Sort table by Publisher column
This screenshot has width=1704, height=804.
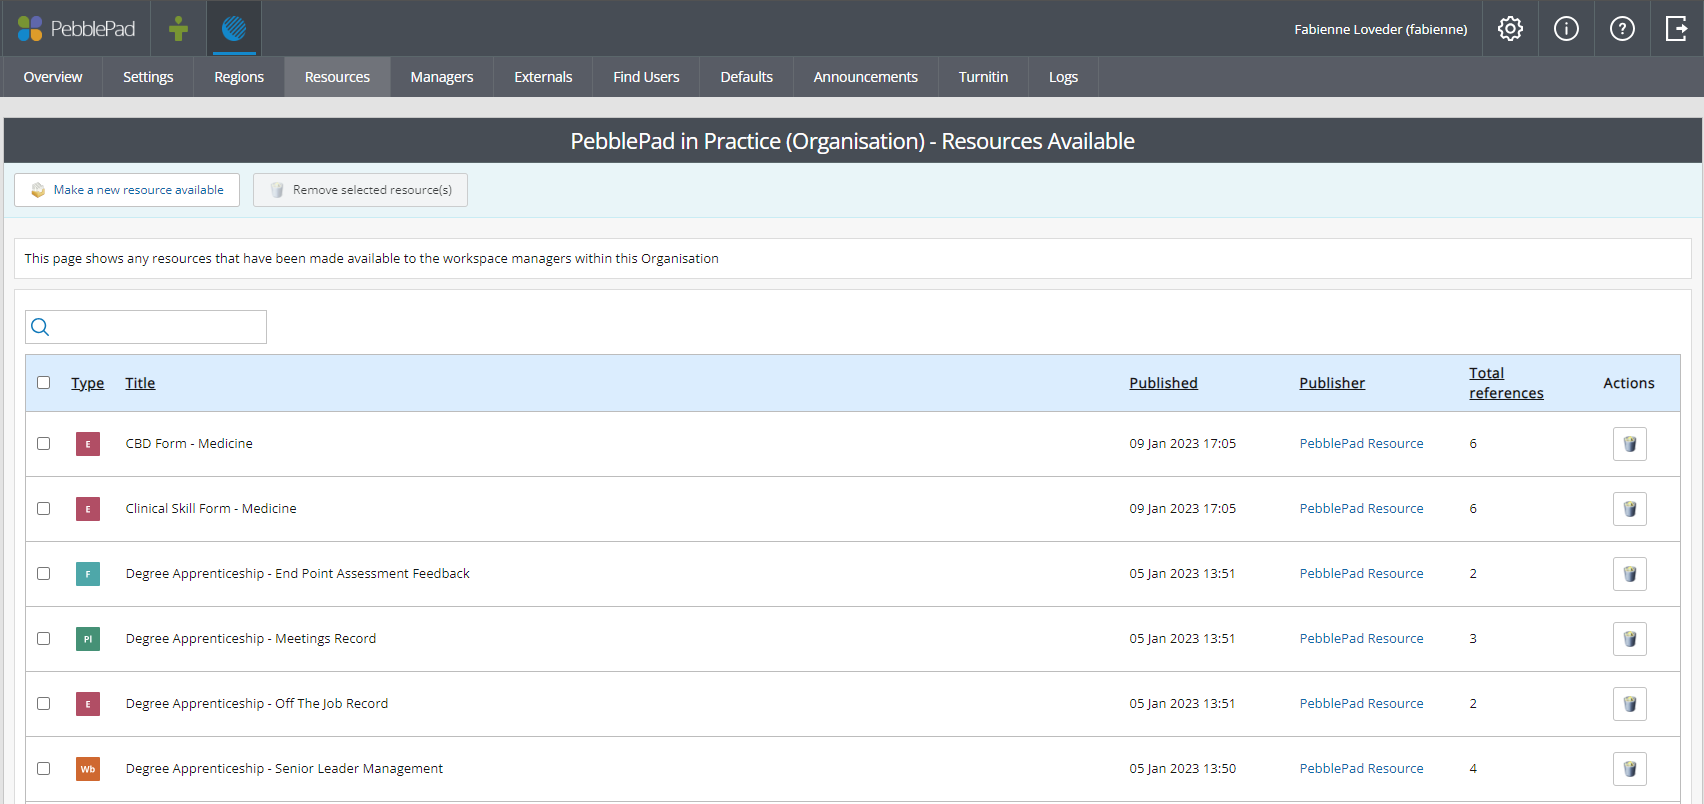(x=1332, y=383)
